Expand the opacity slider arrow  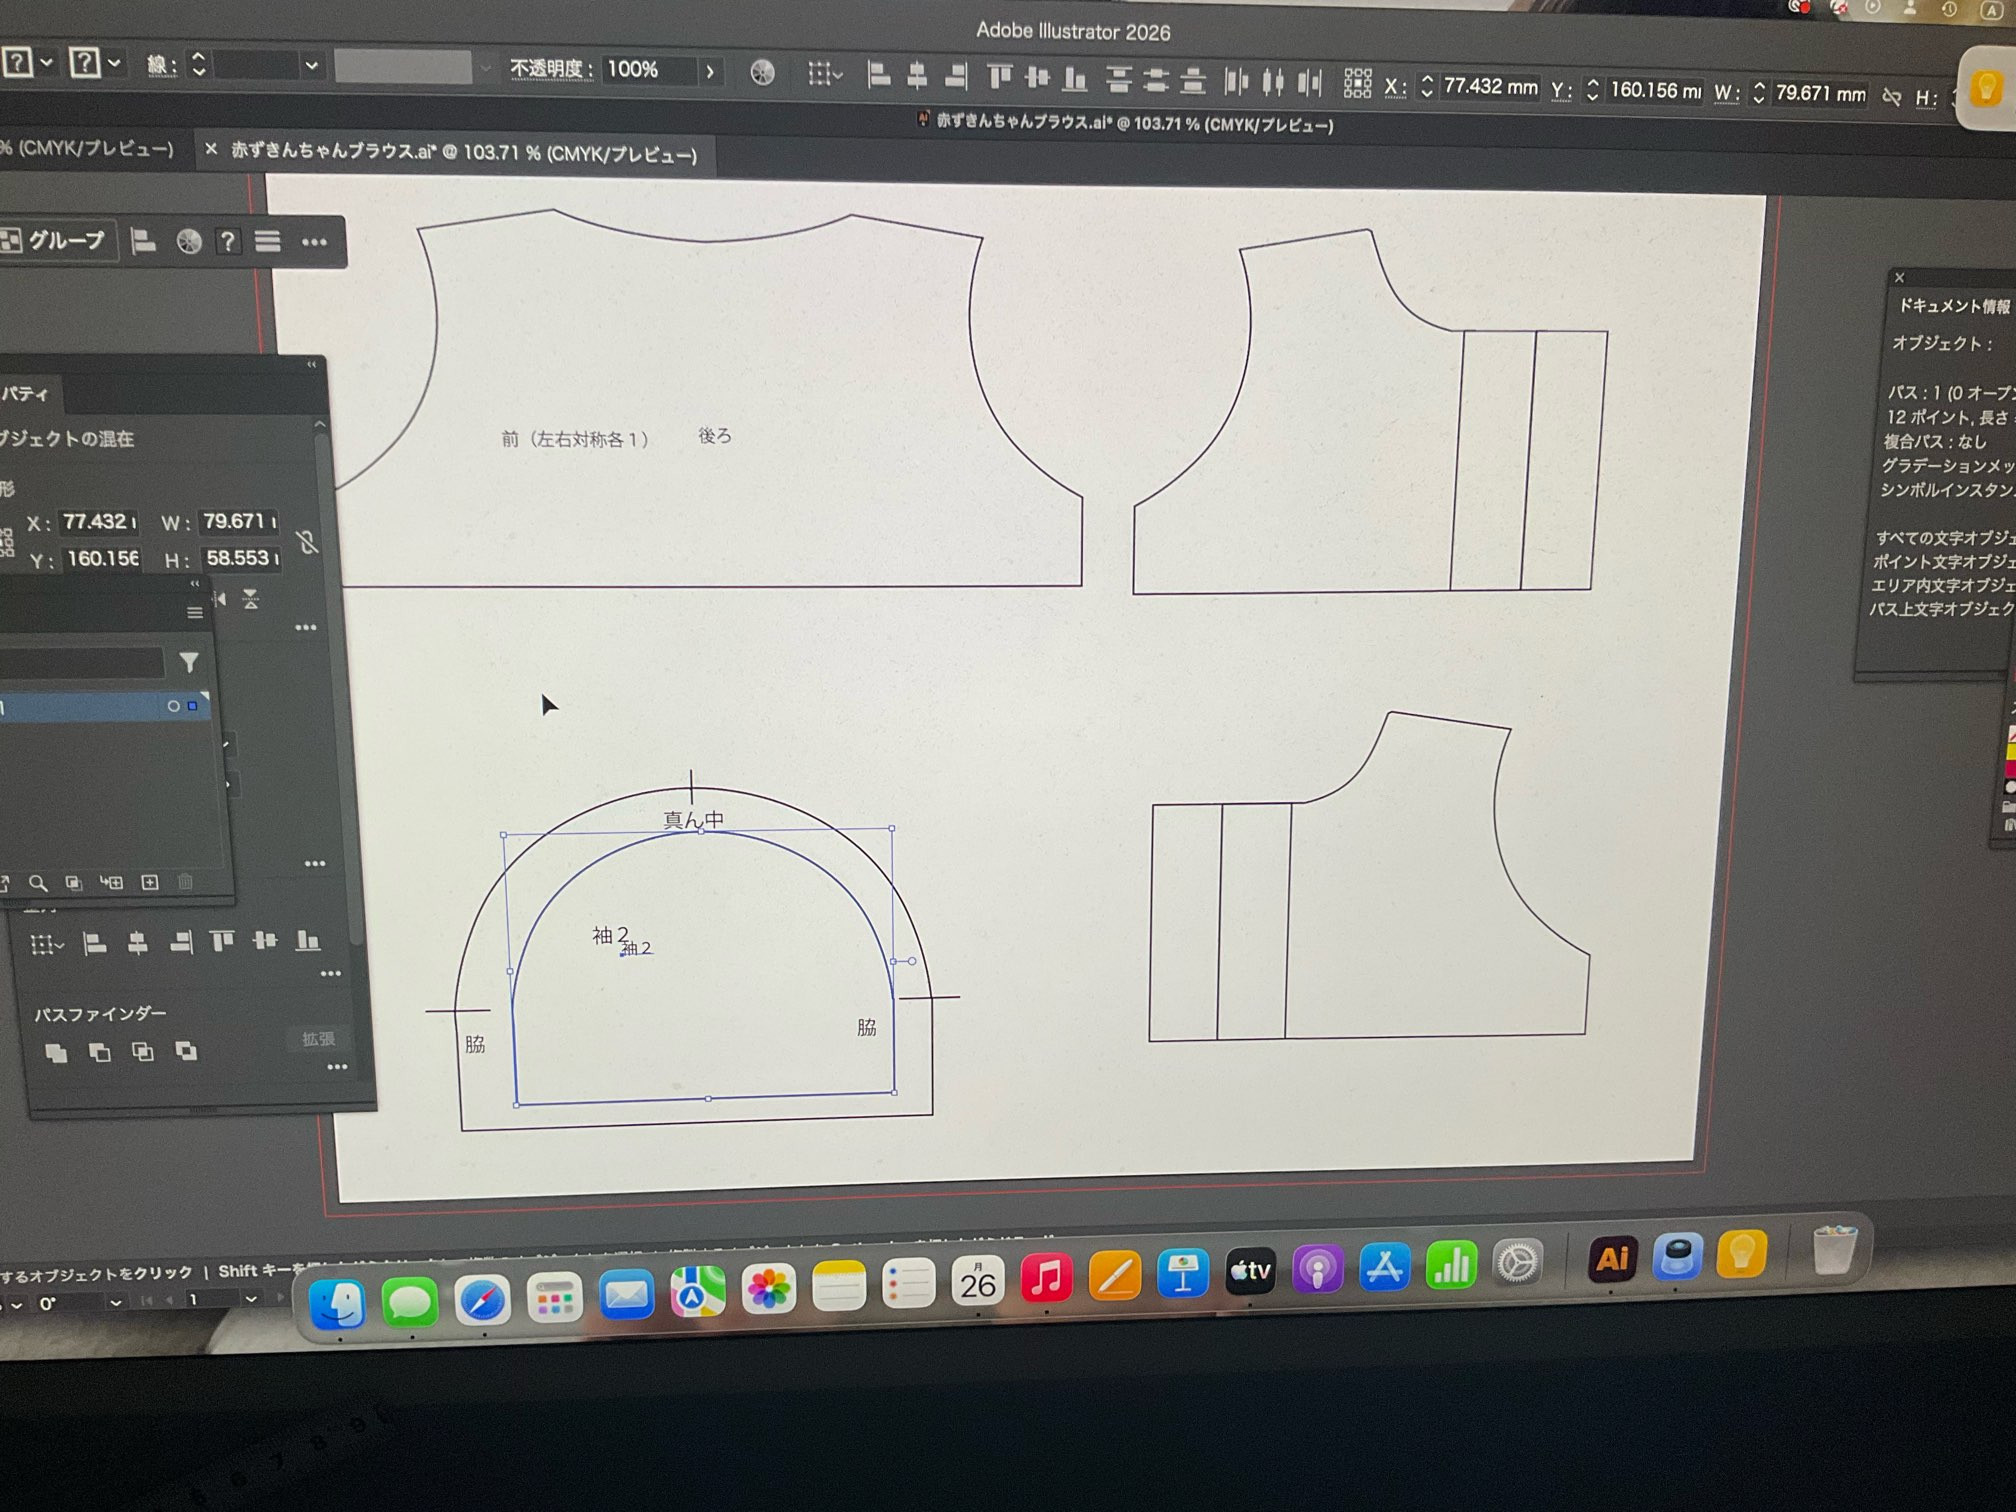point(710,71)
